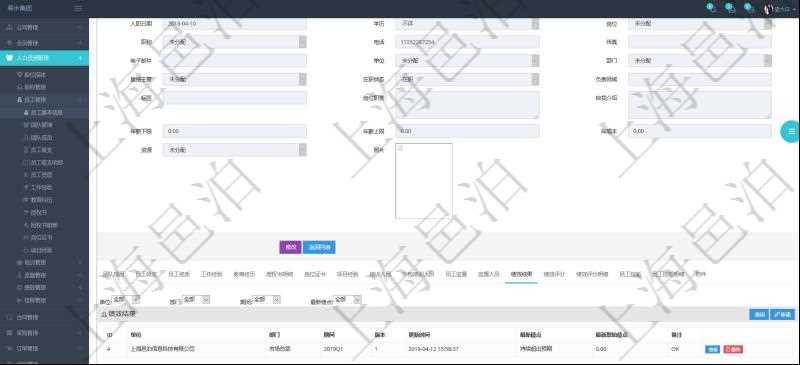Open the first notification icon in header

click(x=712, y=8)
